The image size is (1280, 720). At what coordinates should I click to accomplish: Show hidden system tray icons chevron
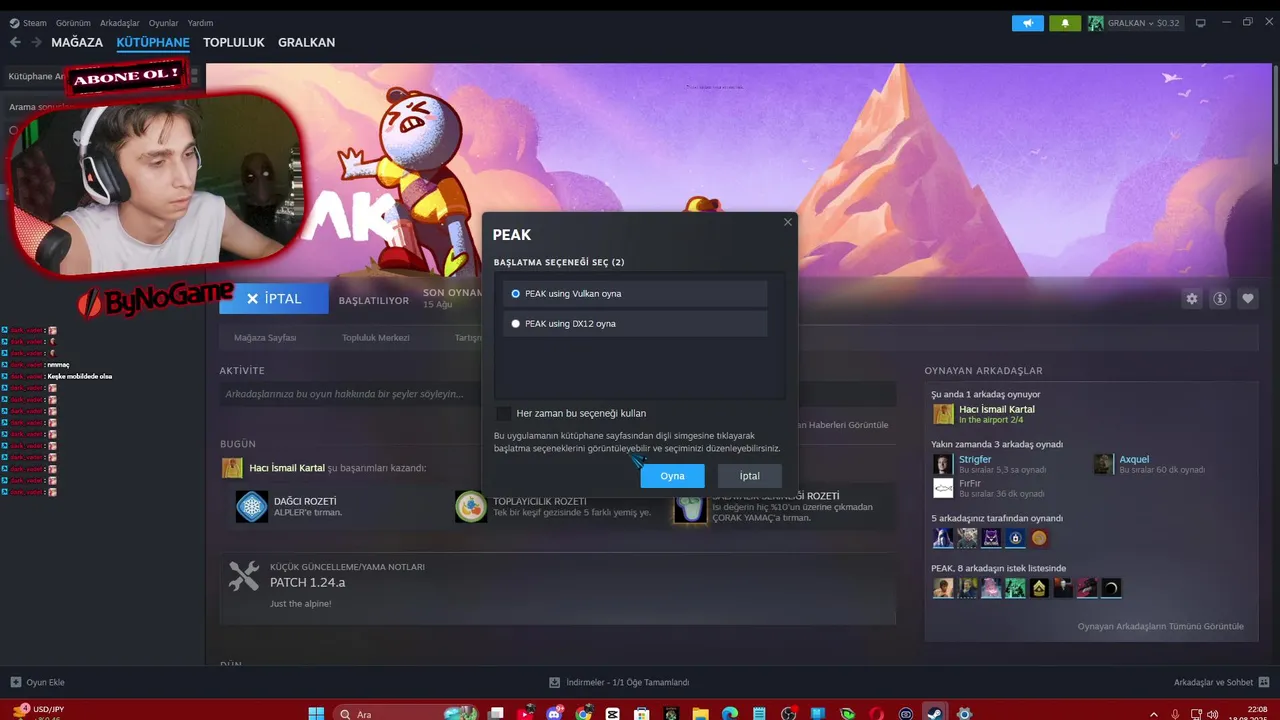point(1154,714)
